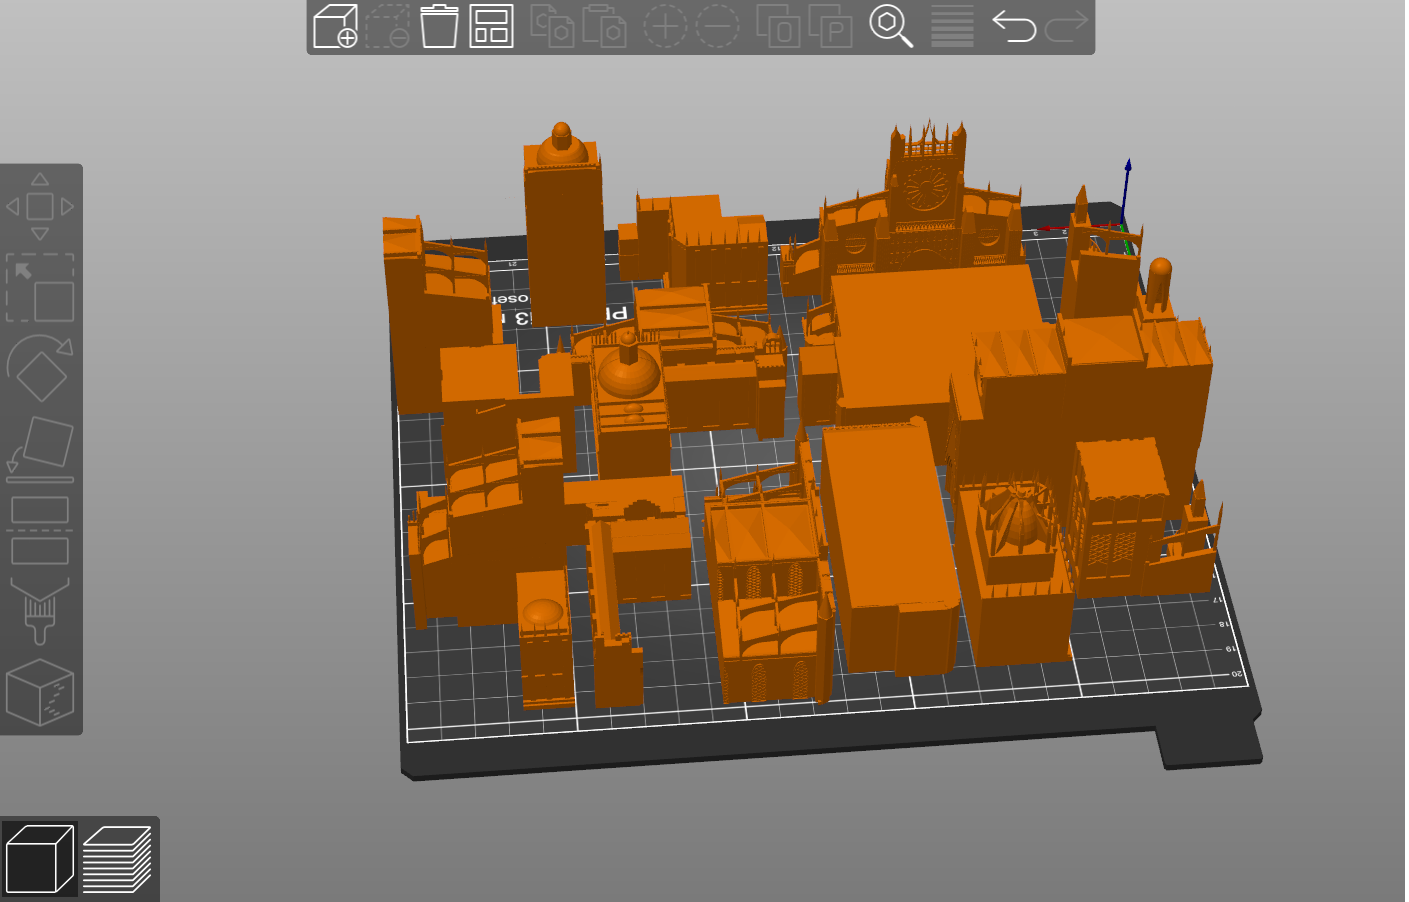
Task: Switch to 3D editor view
Action: coord(40,858)
